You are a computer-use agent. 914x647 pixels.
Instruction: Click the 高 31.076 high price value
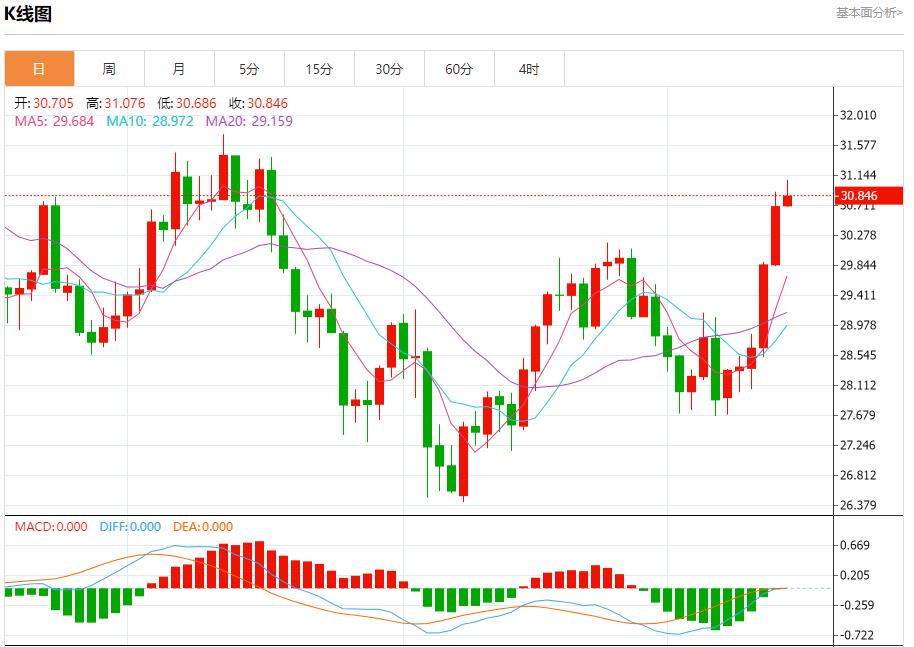click(116, 103)
